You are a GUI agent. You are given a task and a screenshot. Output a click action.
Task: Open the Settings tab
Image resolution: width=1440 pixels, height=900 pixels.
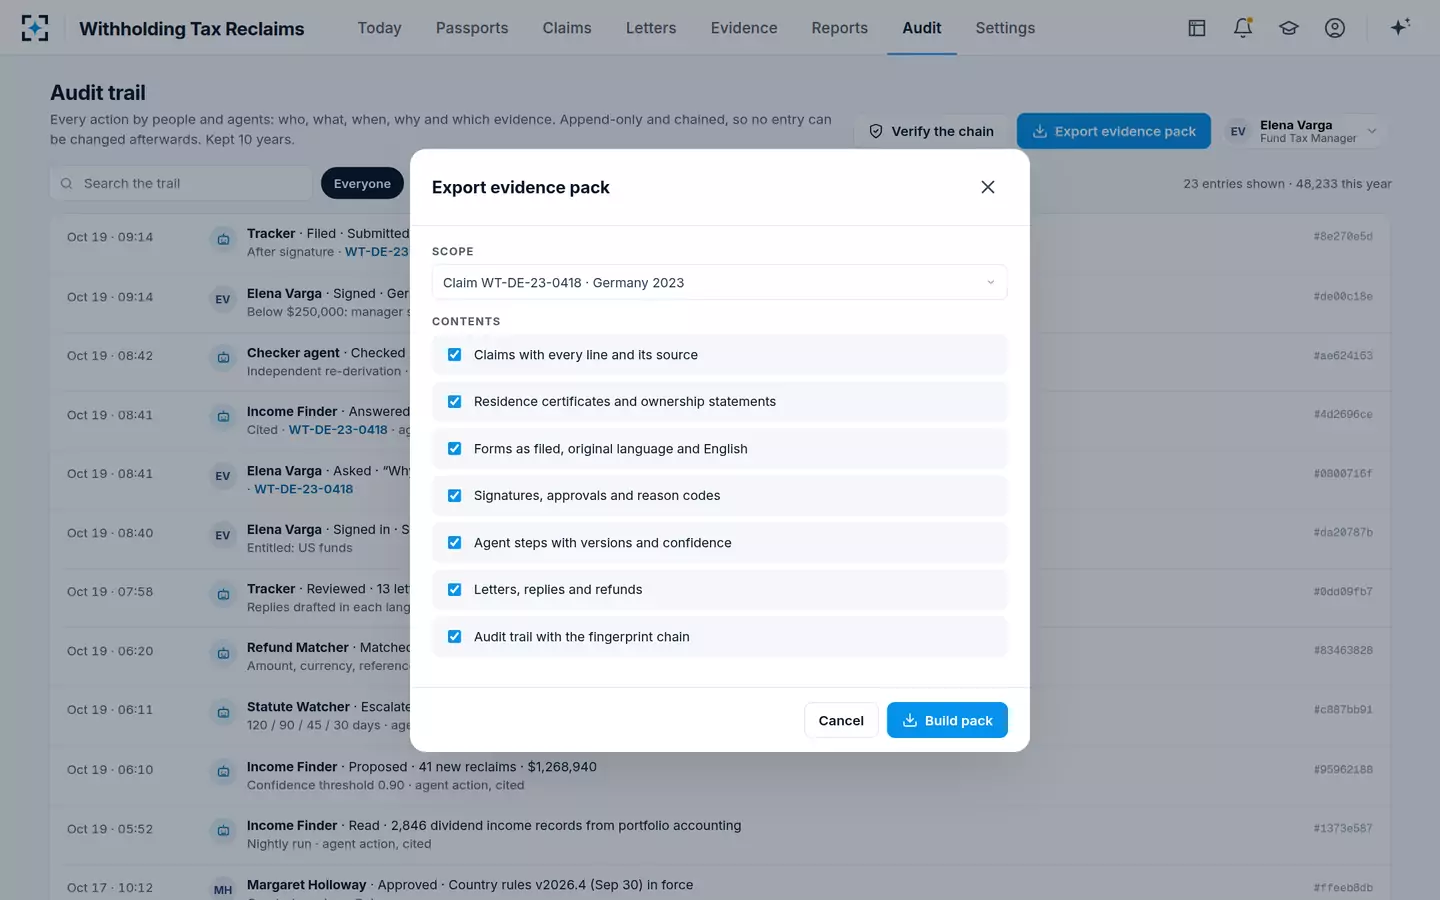tap(1005, 28)
